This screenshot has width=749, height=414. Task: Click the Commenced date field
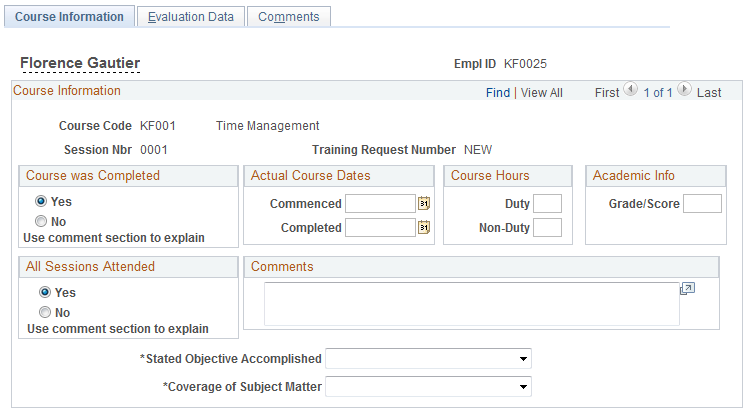(x=379, y=204)
